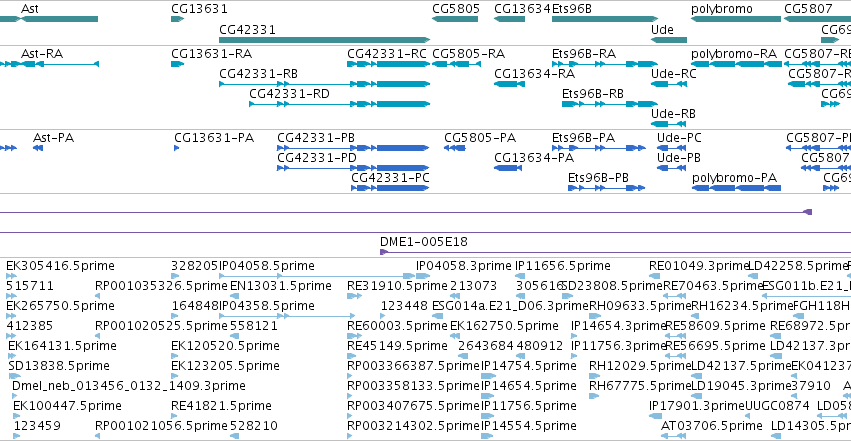Click the Ets96B gene label

point(571,9)
